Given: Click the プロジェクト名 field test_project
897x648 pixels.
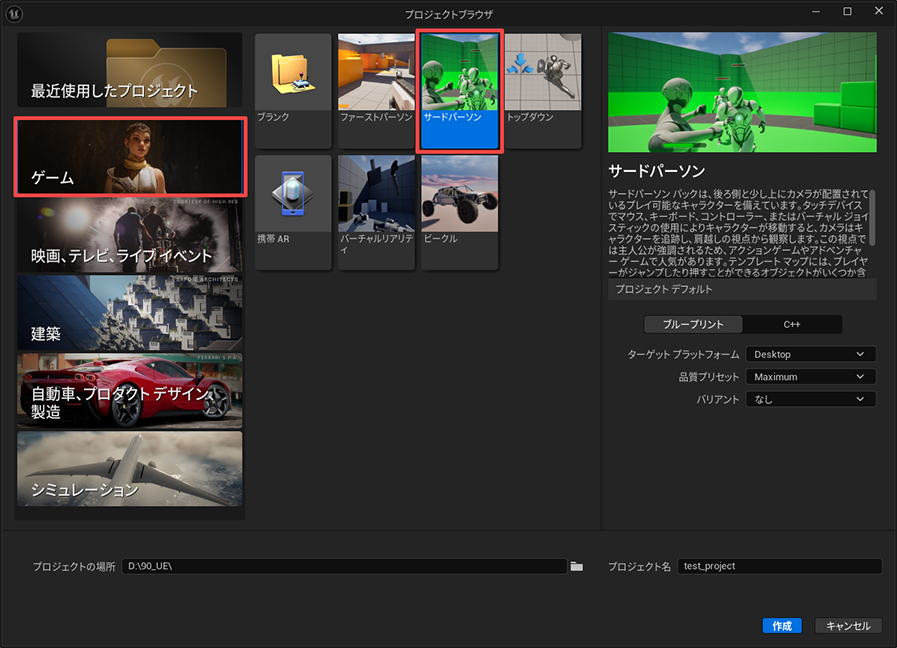Looking at the screenshot, I should 780,566.
